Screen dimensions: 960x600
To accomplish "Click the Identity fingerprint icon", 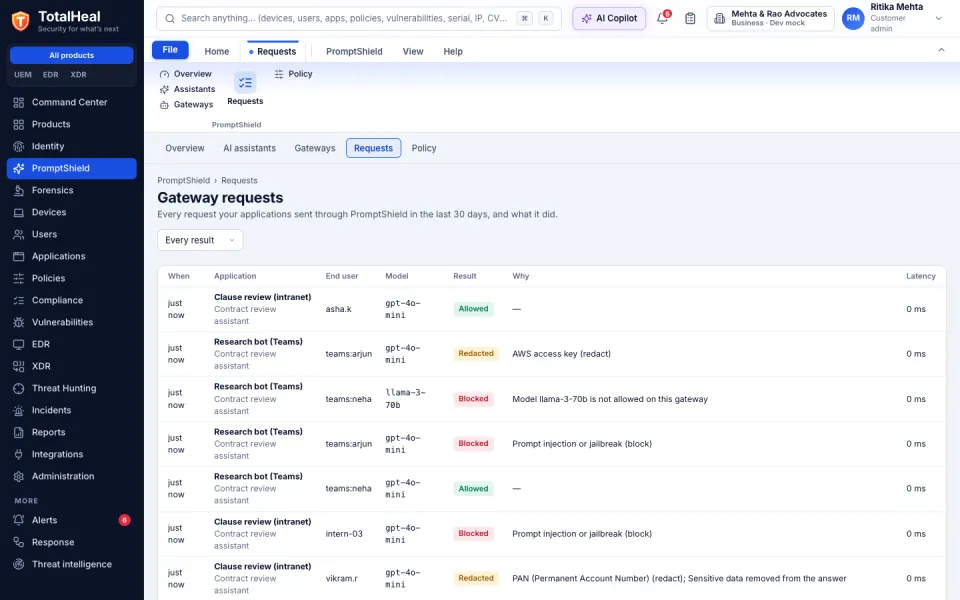I will point(19,146).
